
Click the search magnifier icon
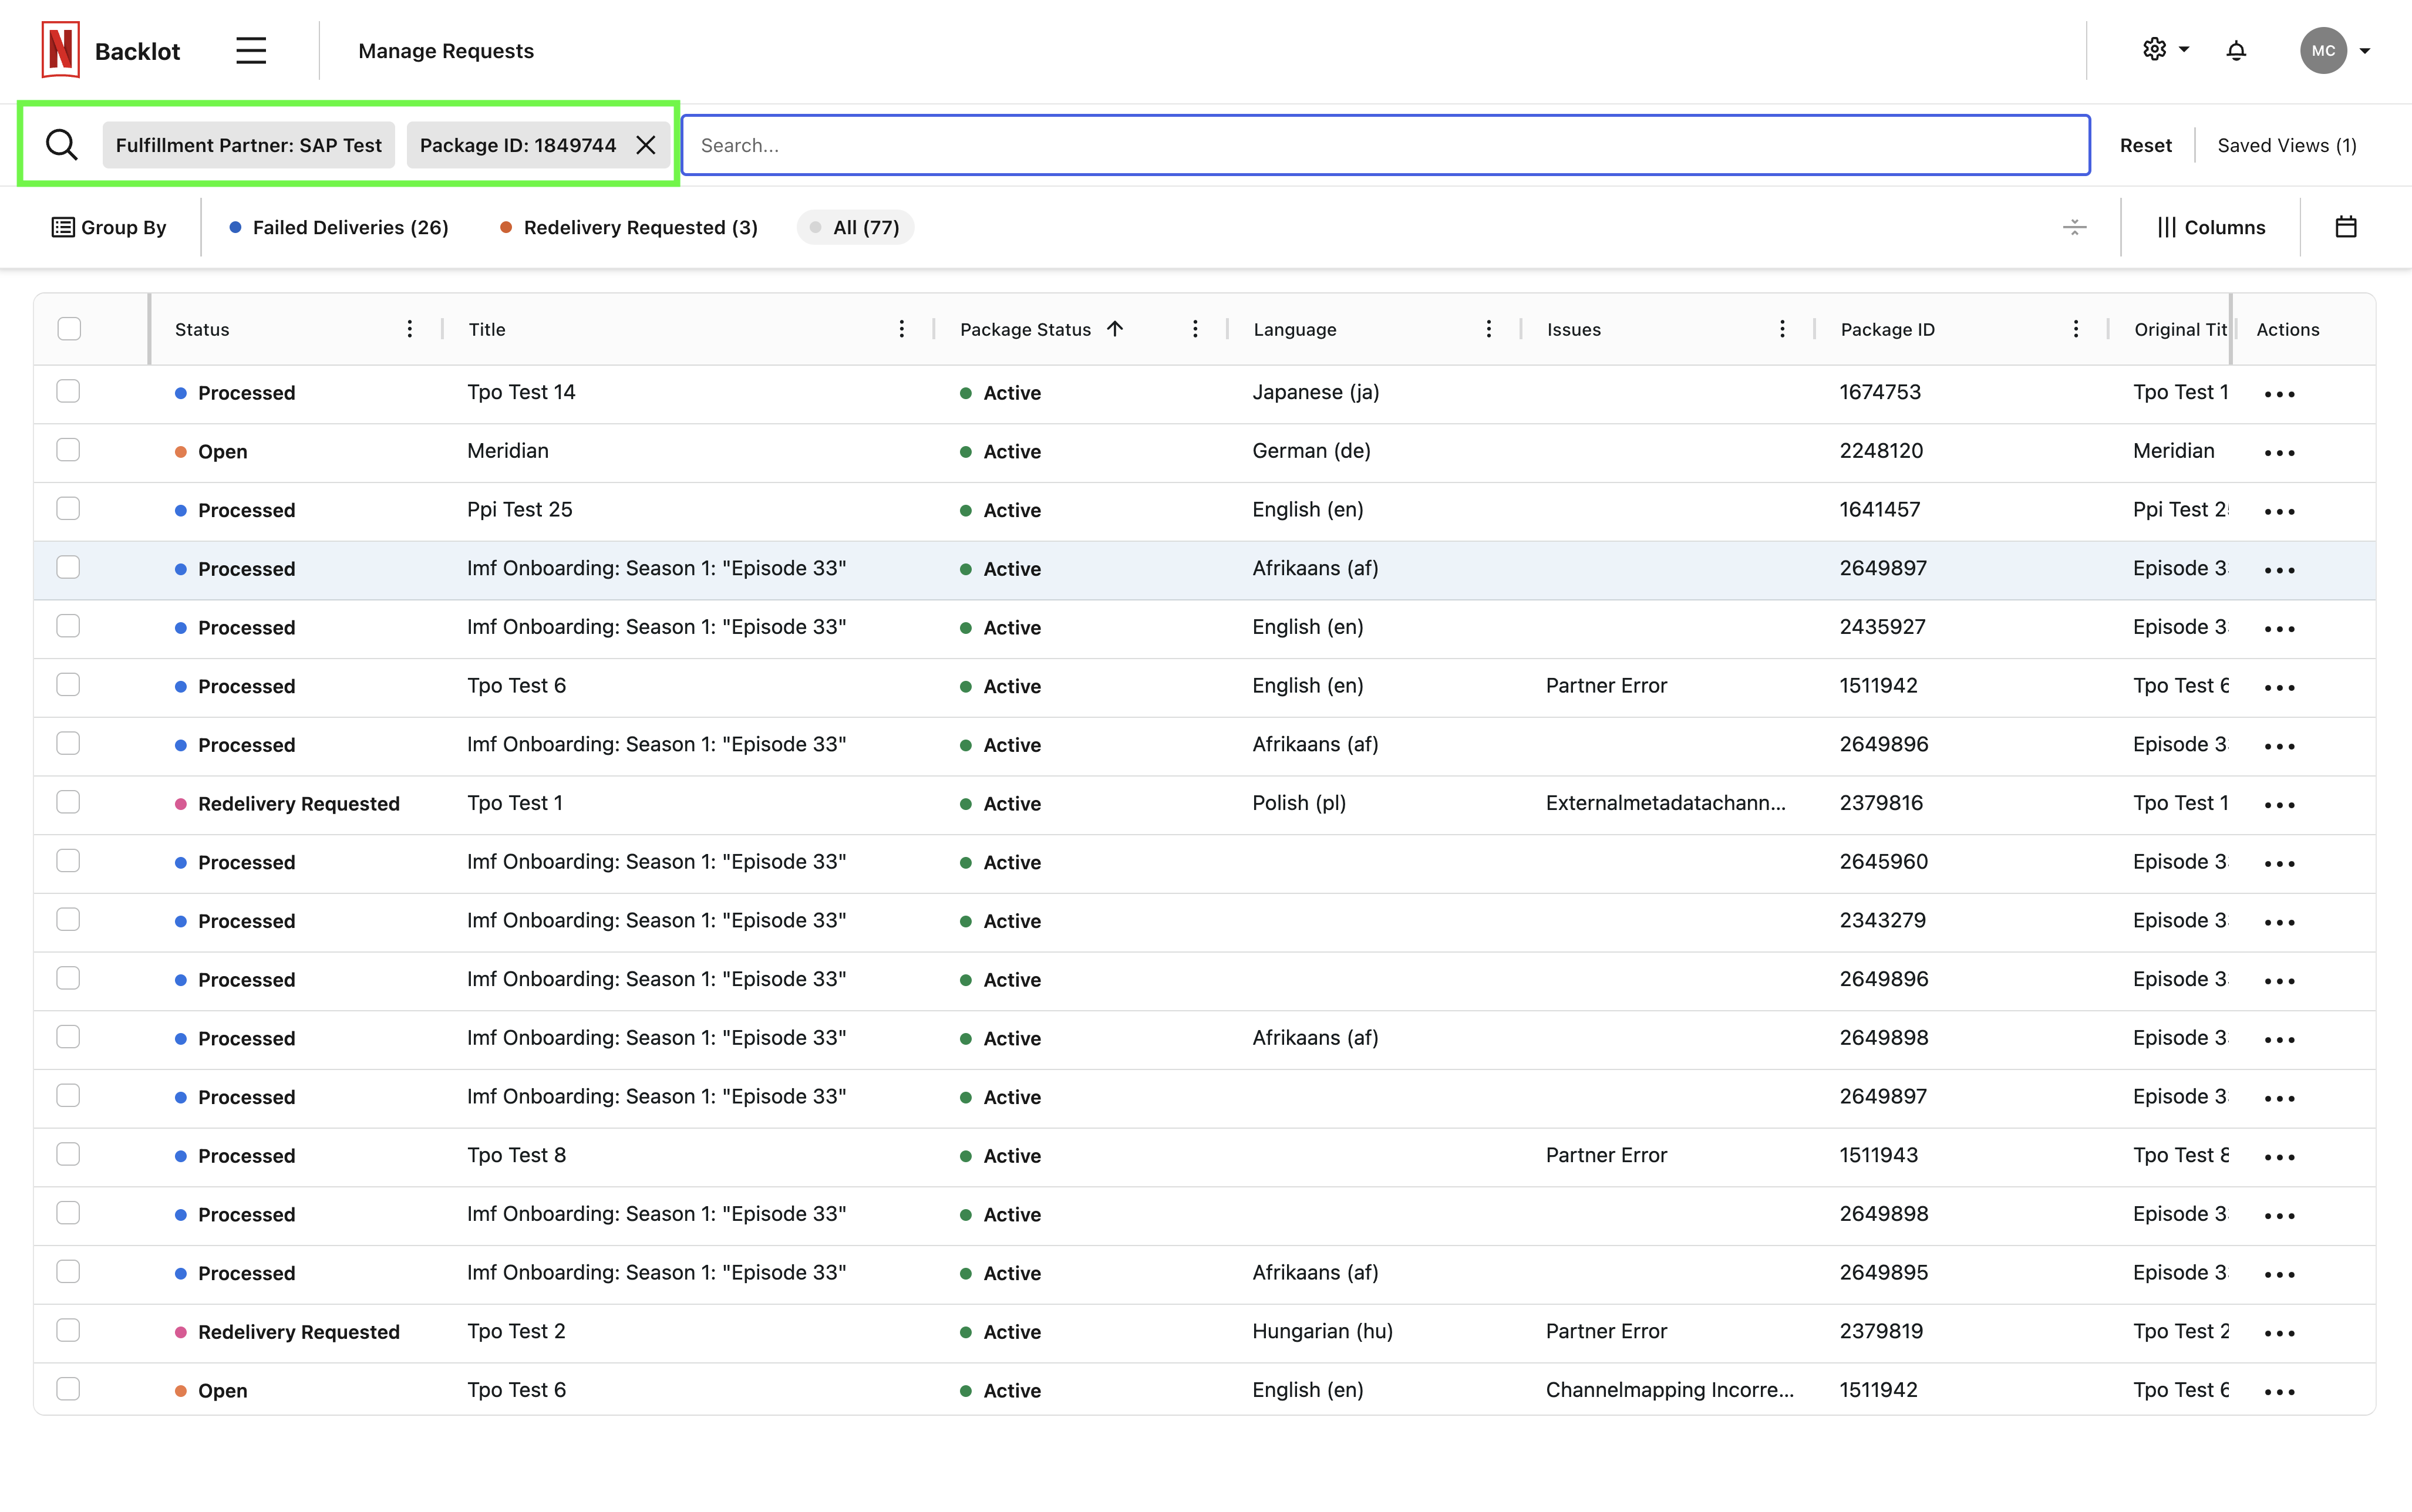point(62,145)
